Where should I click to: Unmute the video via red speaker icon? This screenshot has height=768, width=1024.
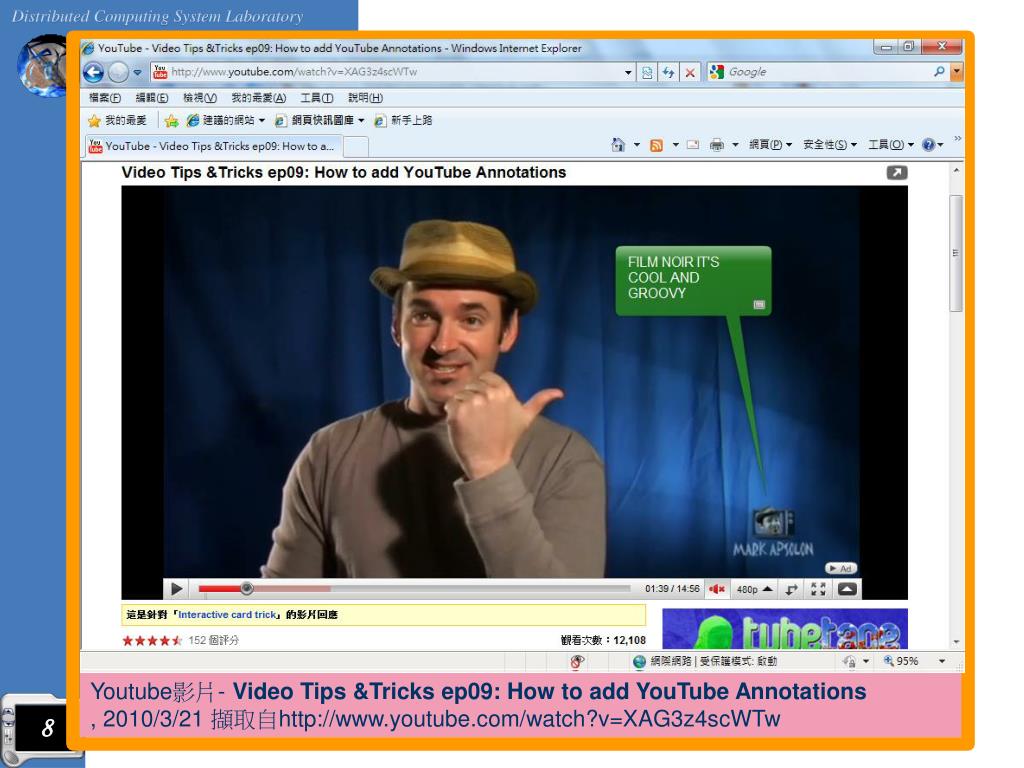pyautogui.click(x=717, y=589)
